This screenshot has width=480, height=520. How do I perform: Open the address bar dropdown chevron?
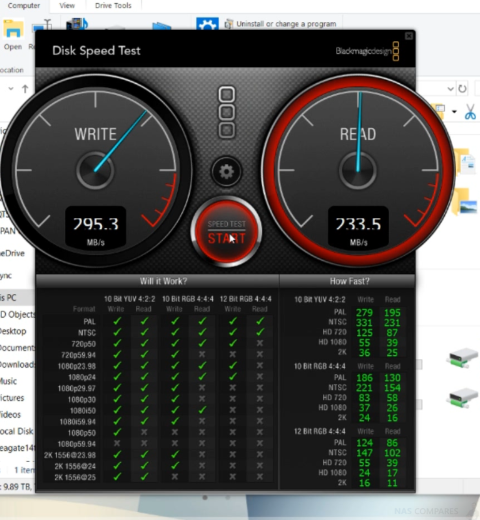click(x=450, y=89)
